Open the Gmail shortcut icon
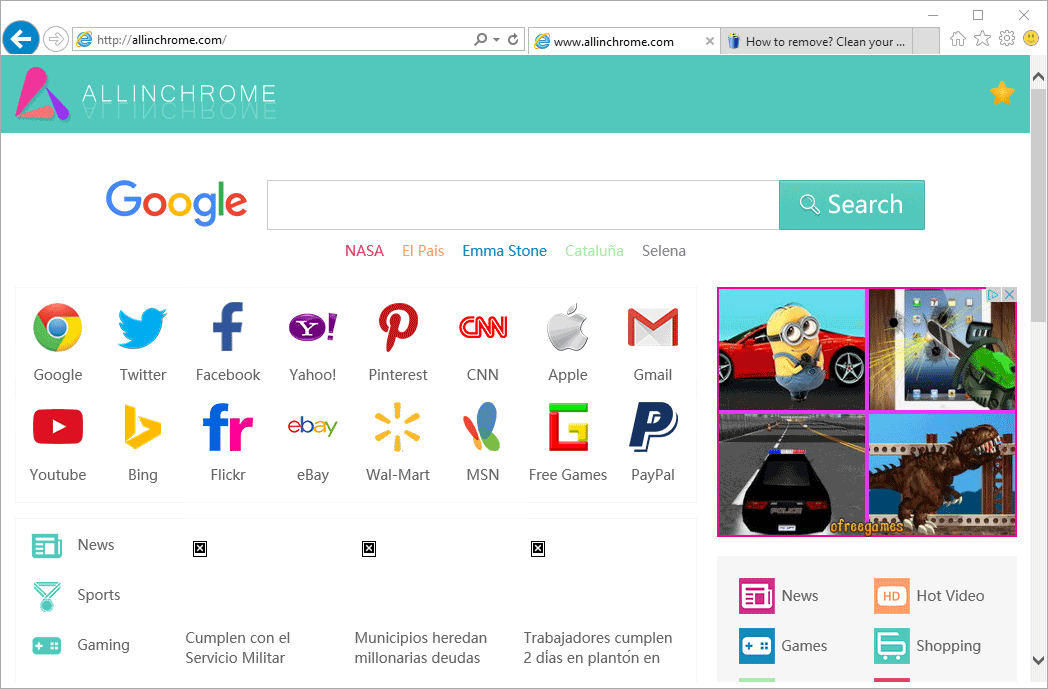The height and width of the screenshot is (689, 1048). (x=653, y=327)
